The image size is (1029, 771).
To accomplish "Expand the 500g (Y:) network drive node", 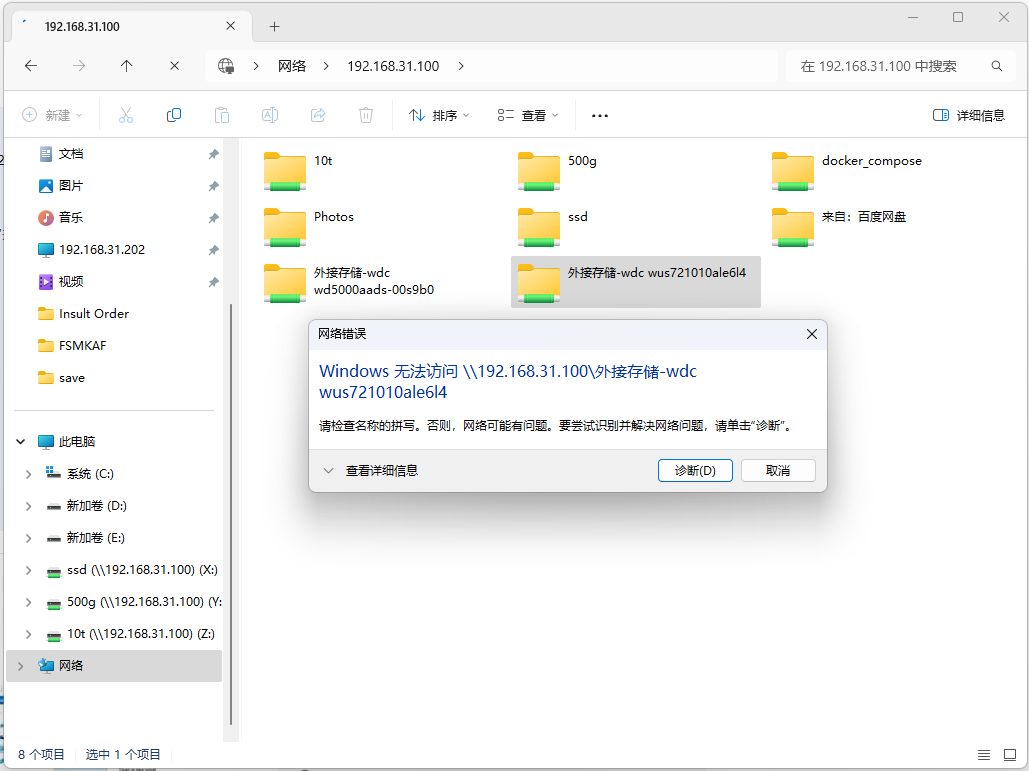I will (28, 602).
